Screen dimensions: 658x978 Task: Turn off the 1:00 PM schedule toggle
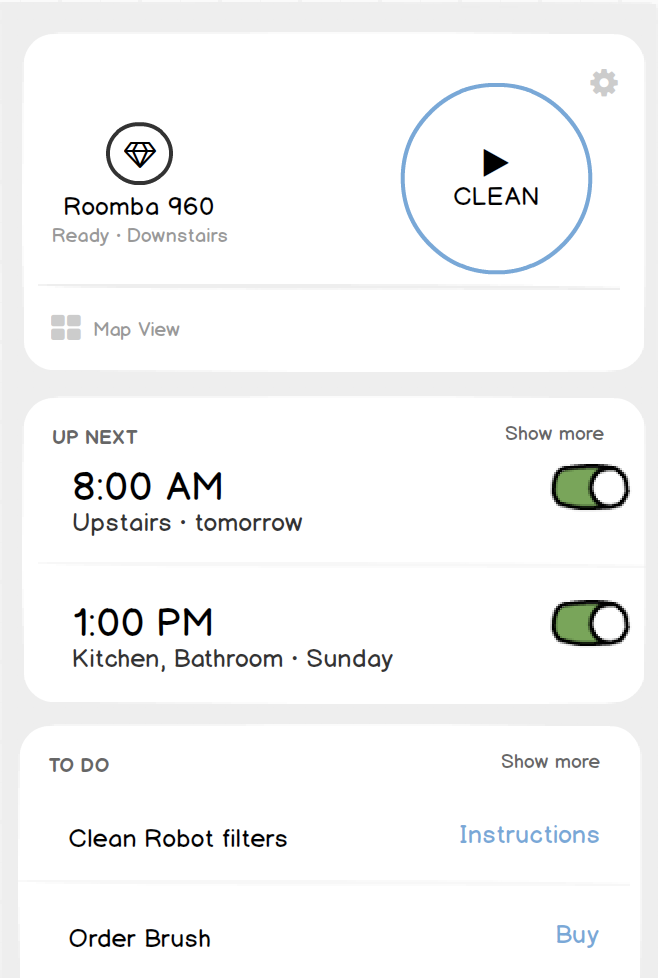click(590, 623)
